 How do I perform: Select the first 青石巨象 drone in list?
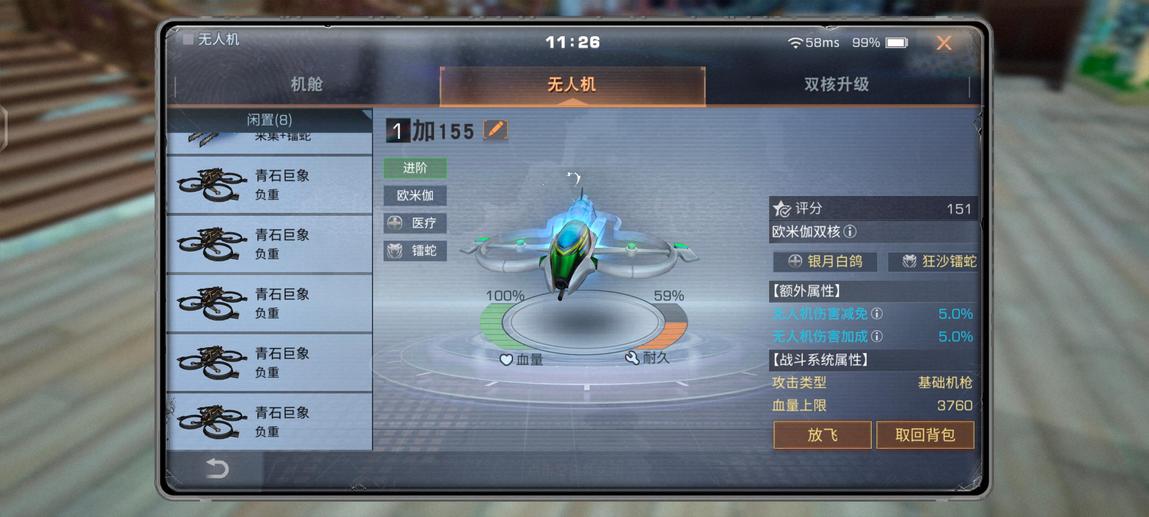(x=270, y=185)
